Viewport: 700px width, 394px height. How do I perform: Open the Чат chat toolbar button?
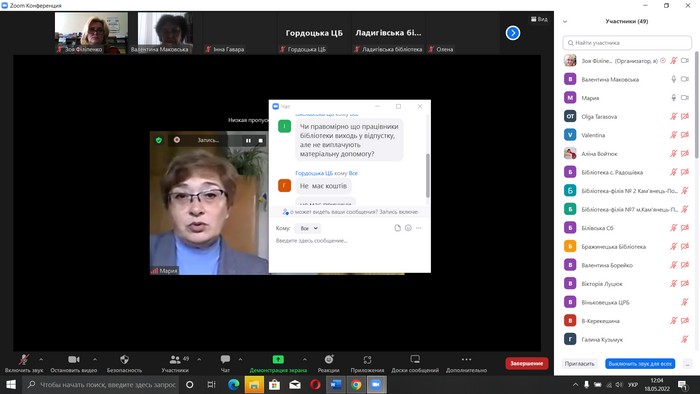(225, 363)
